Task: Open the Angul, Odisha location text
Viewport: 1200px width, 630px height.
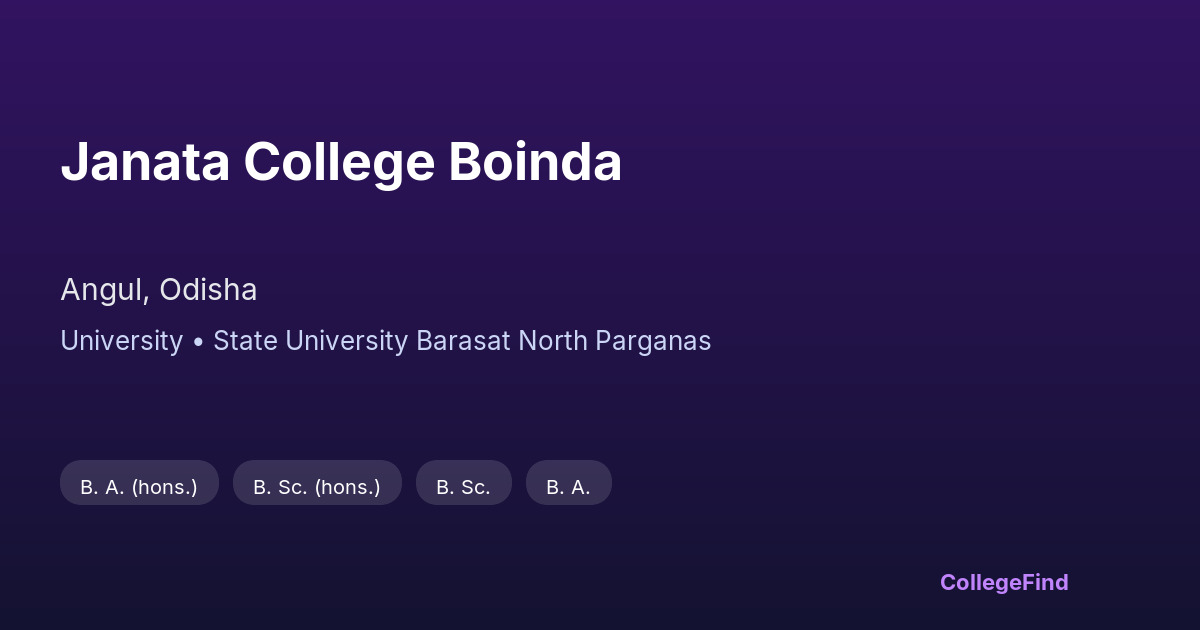Action: click(158, 290)
